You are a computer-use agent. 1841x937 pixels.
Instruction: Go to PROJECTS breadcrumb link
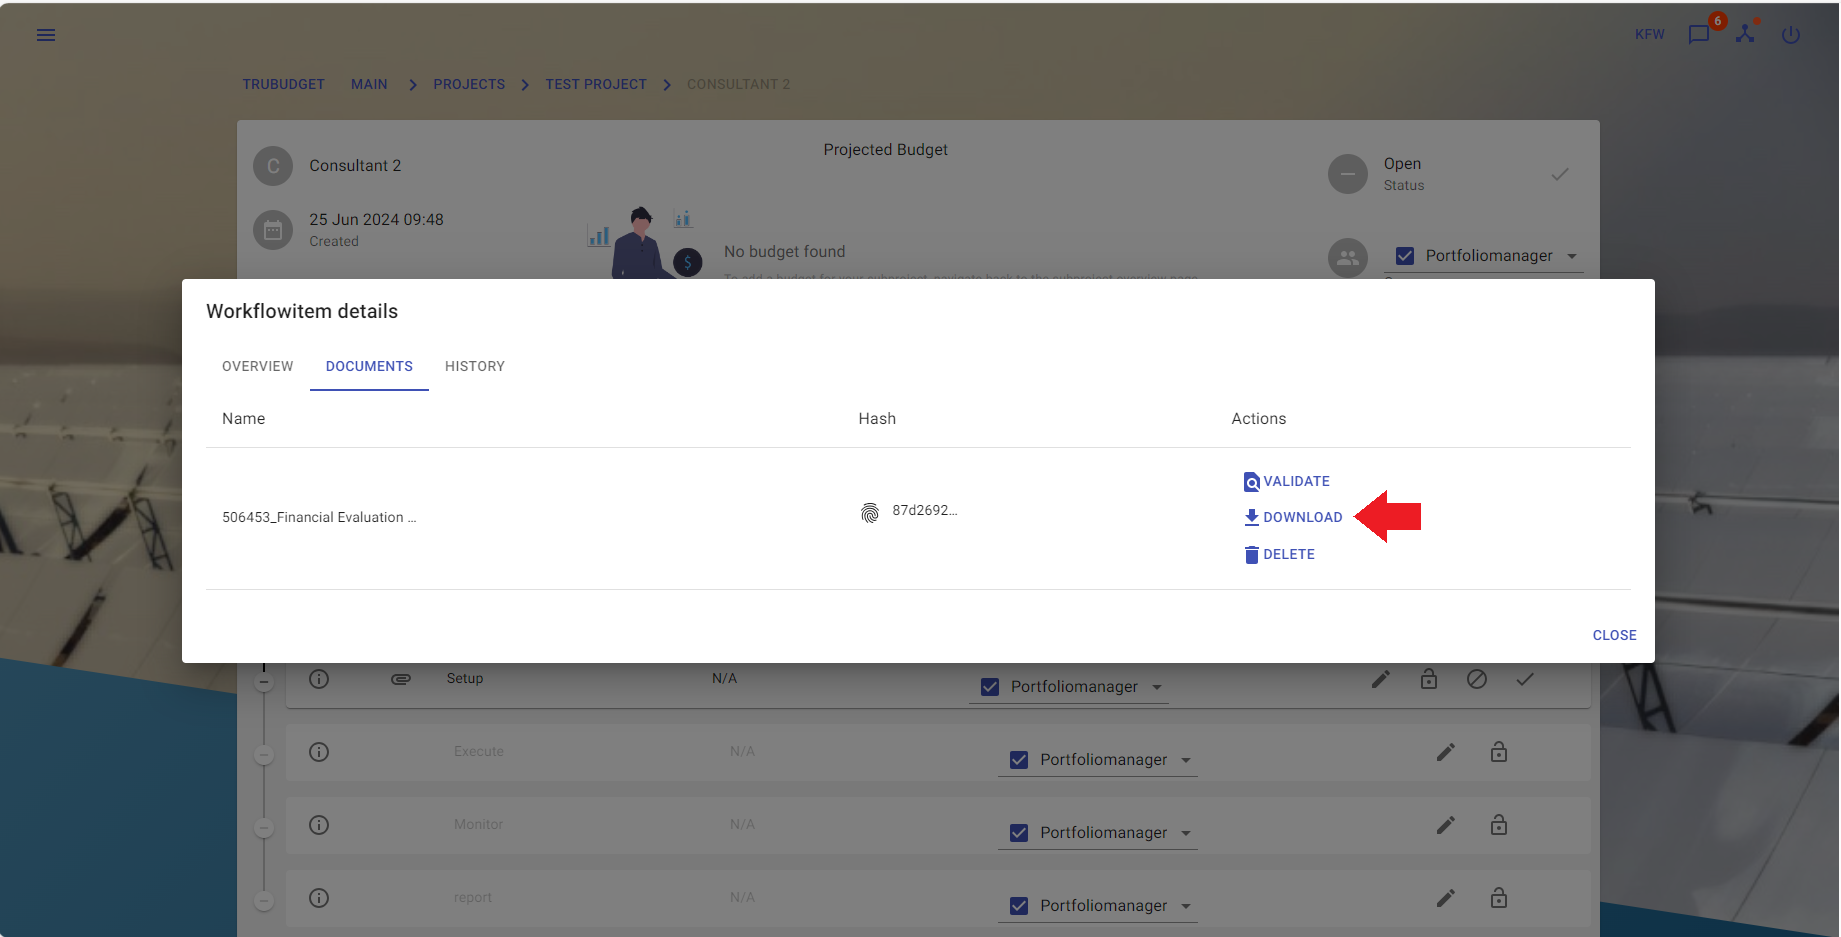point(469,84)
